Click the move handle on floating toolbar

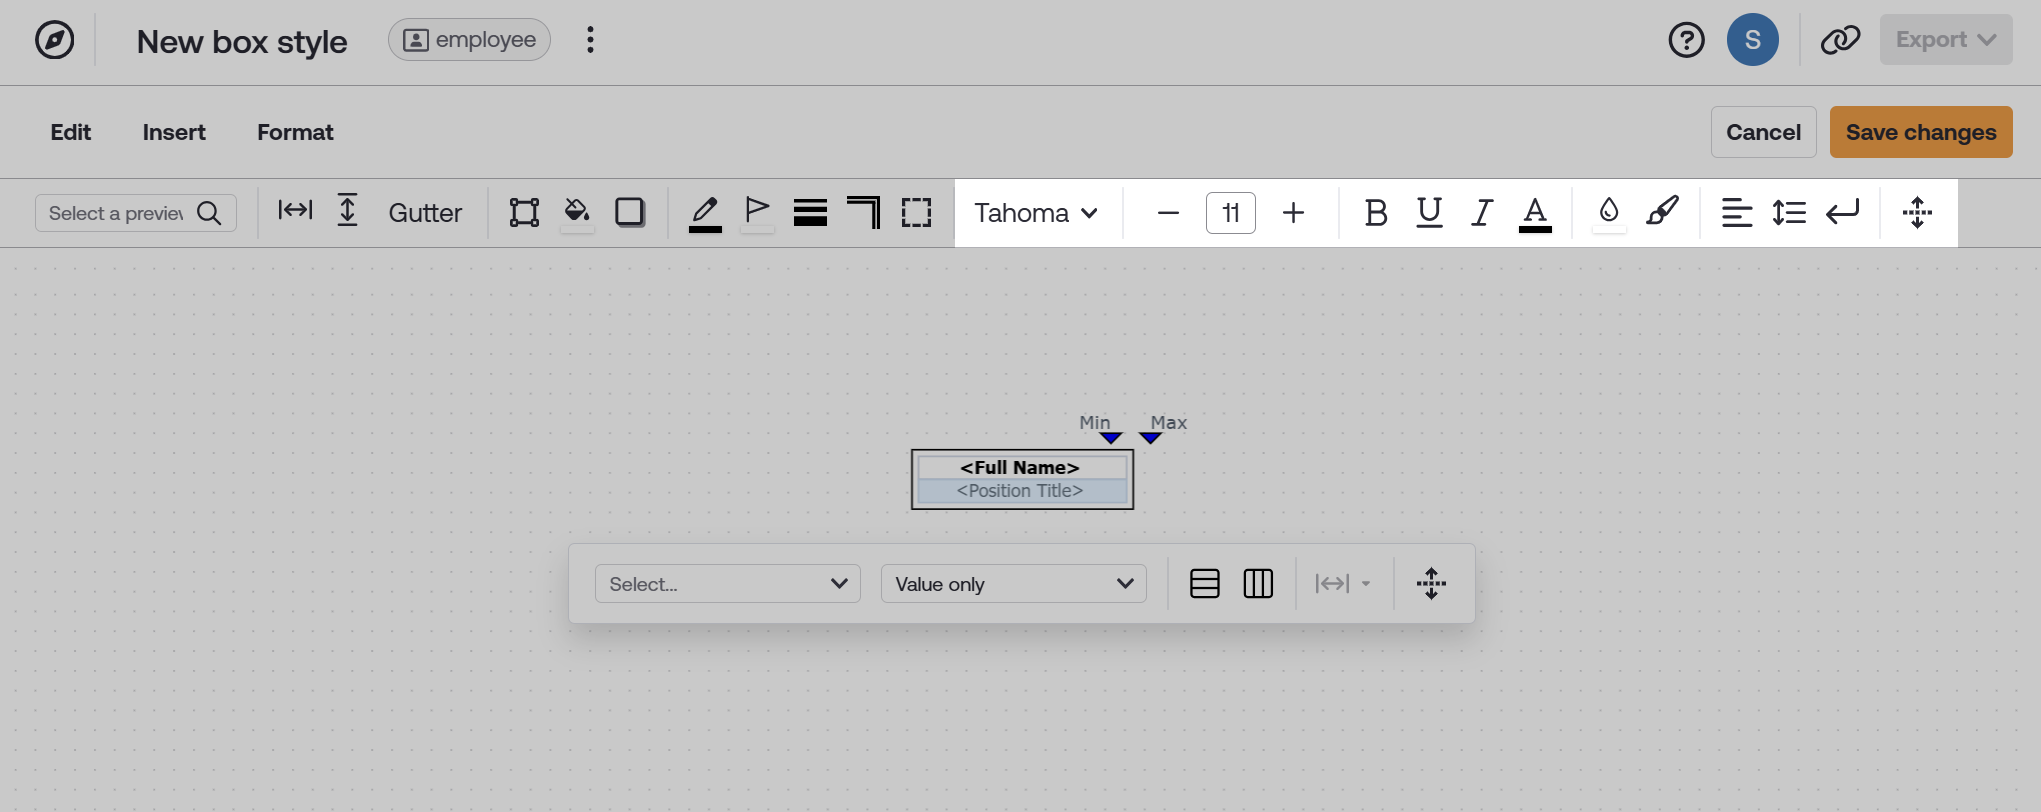click(1431, 584)
